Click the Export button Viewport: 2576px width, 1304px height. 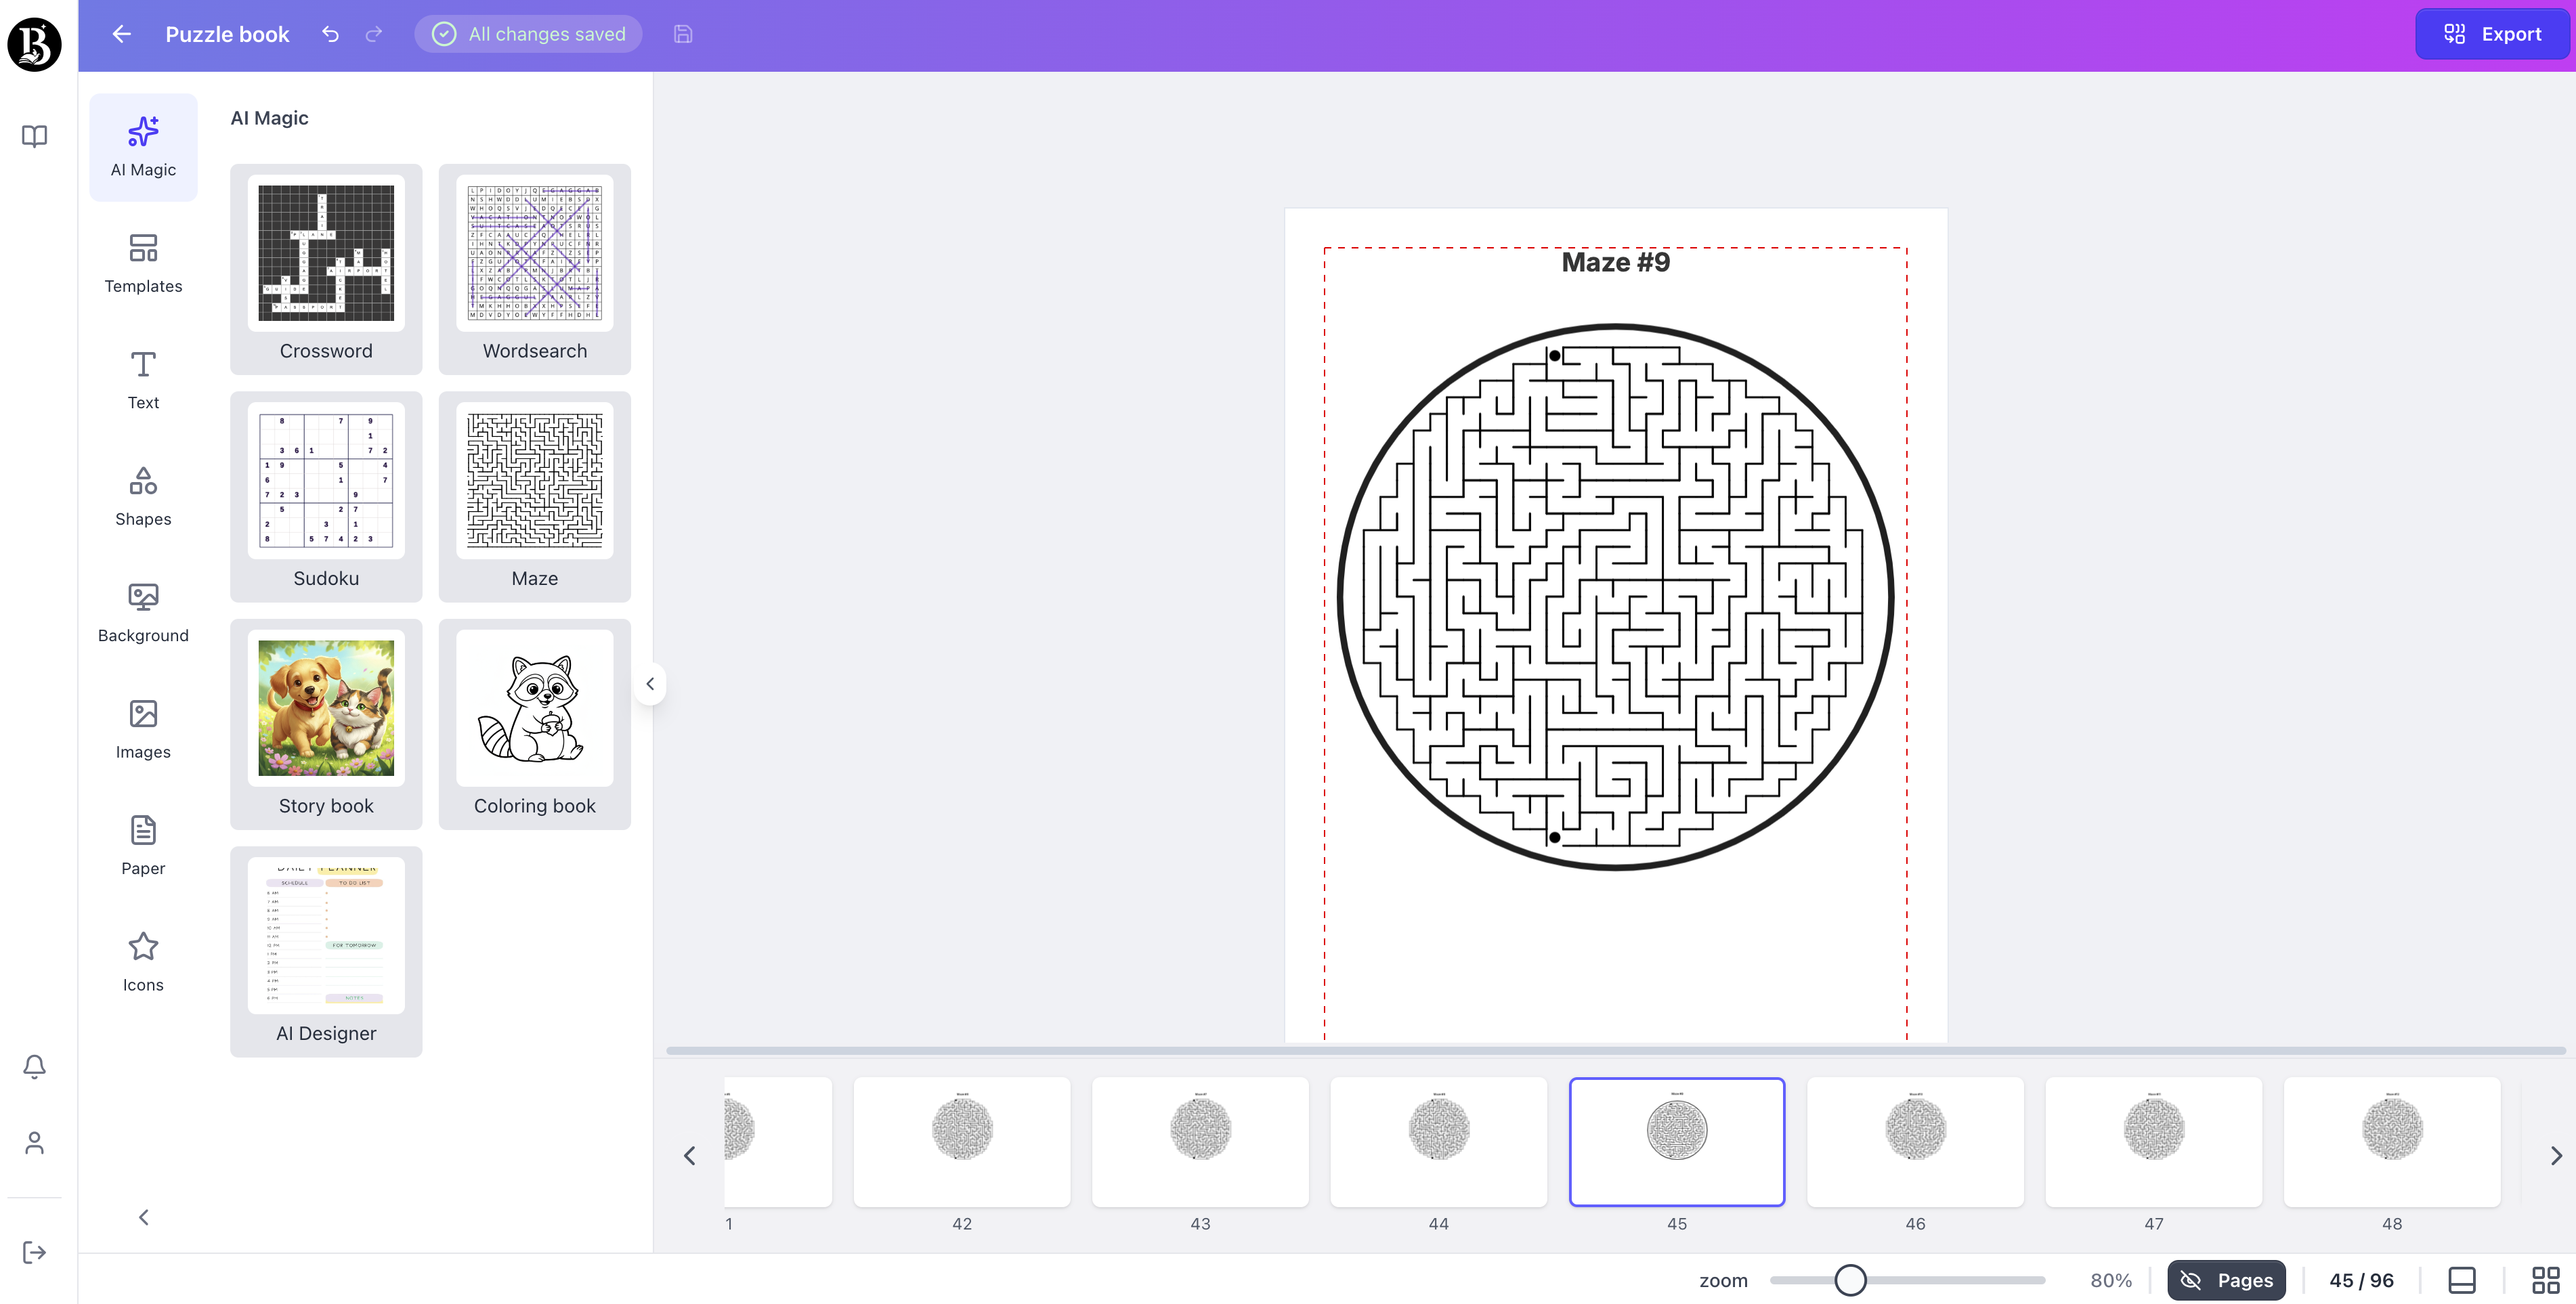point(2492,33)
